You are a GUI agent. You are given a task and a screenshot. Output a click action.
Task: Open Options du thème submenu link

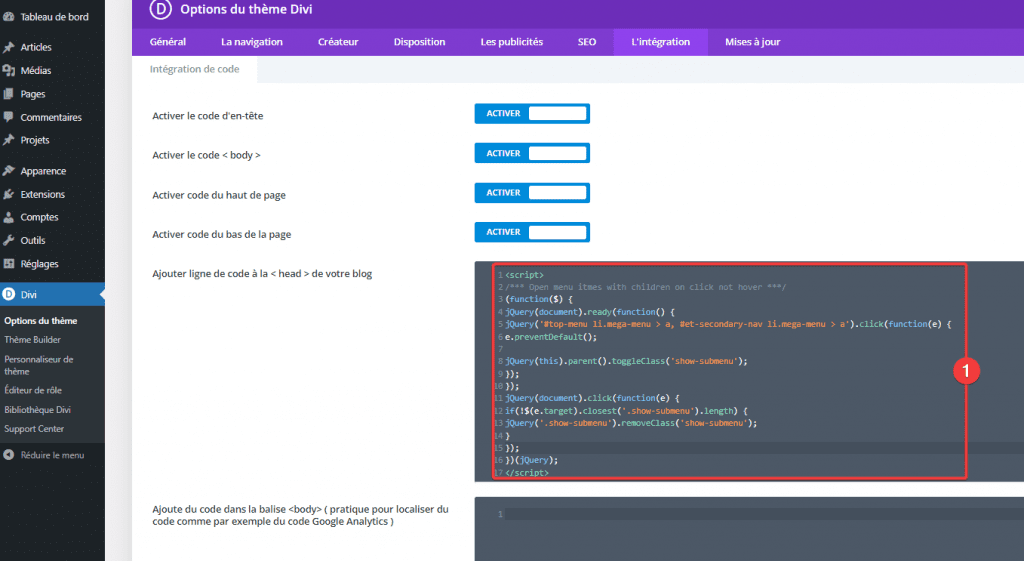40,321
